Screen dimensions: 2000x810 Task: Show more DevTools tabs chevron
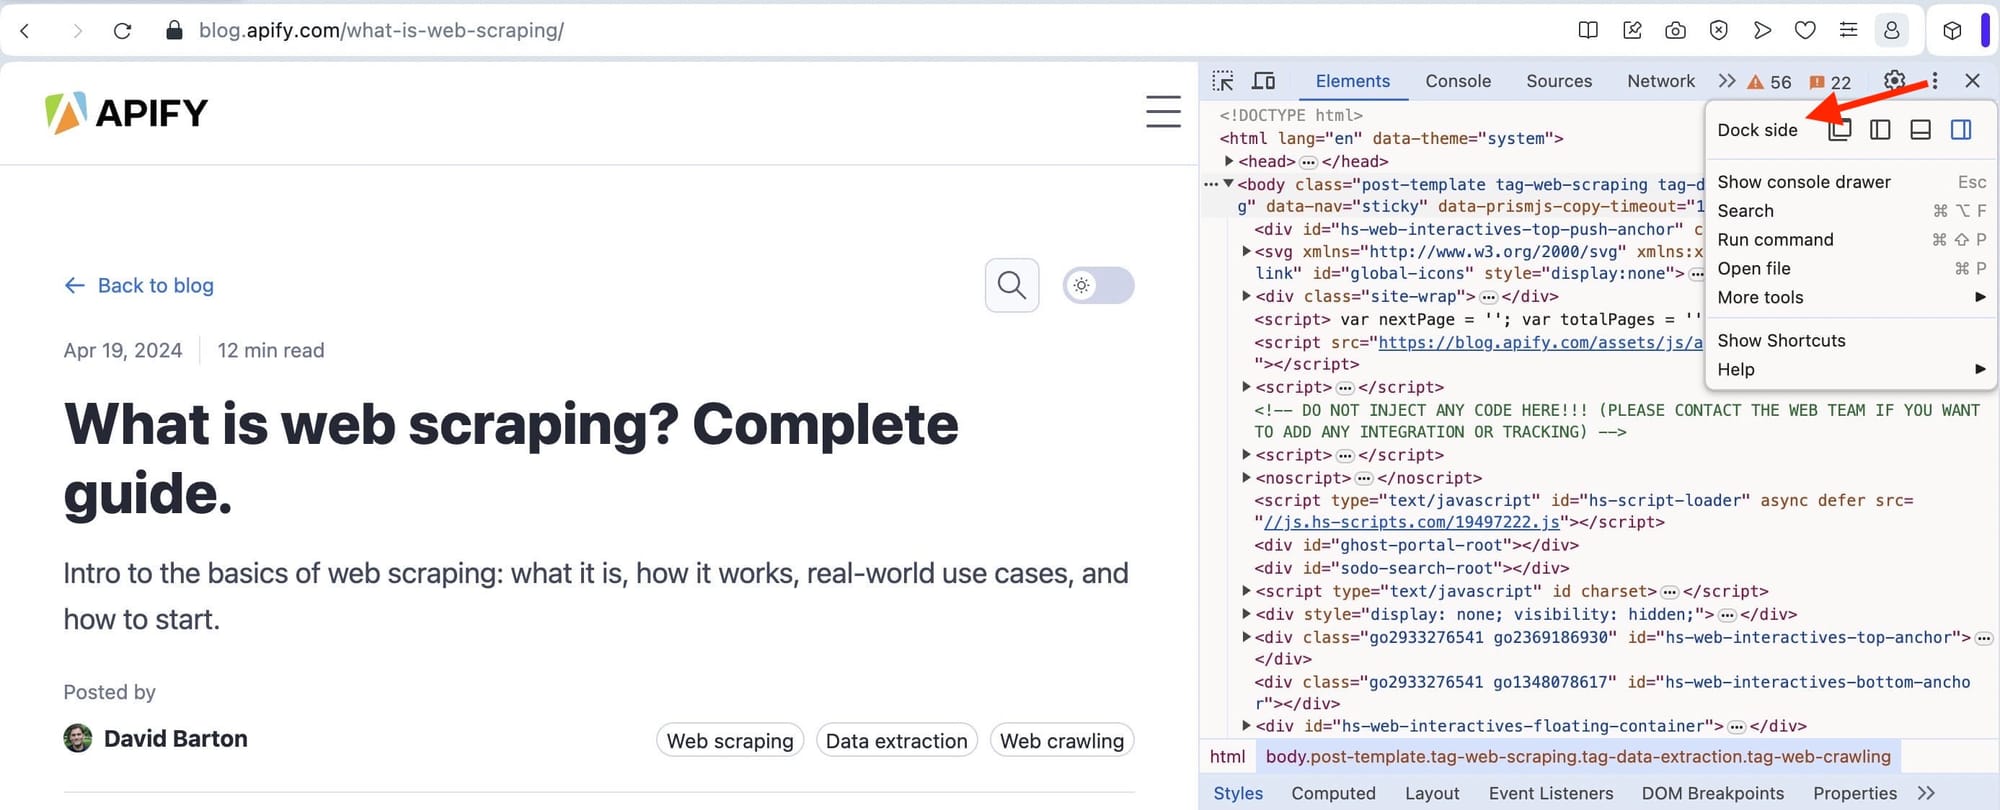pyautogui.click(x=1726, y=81)
